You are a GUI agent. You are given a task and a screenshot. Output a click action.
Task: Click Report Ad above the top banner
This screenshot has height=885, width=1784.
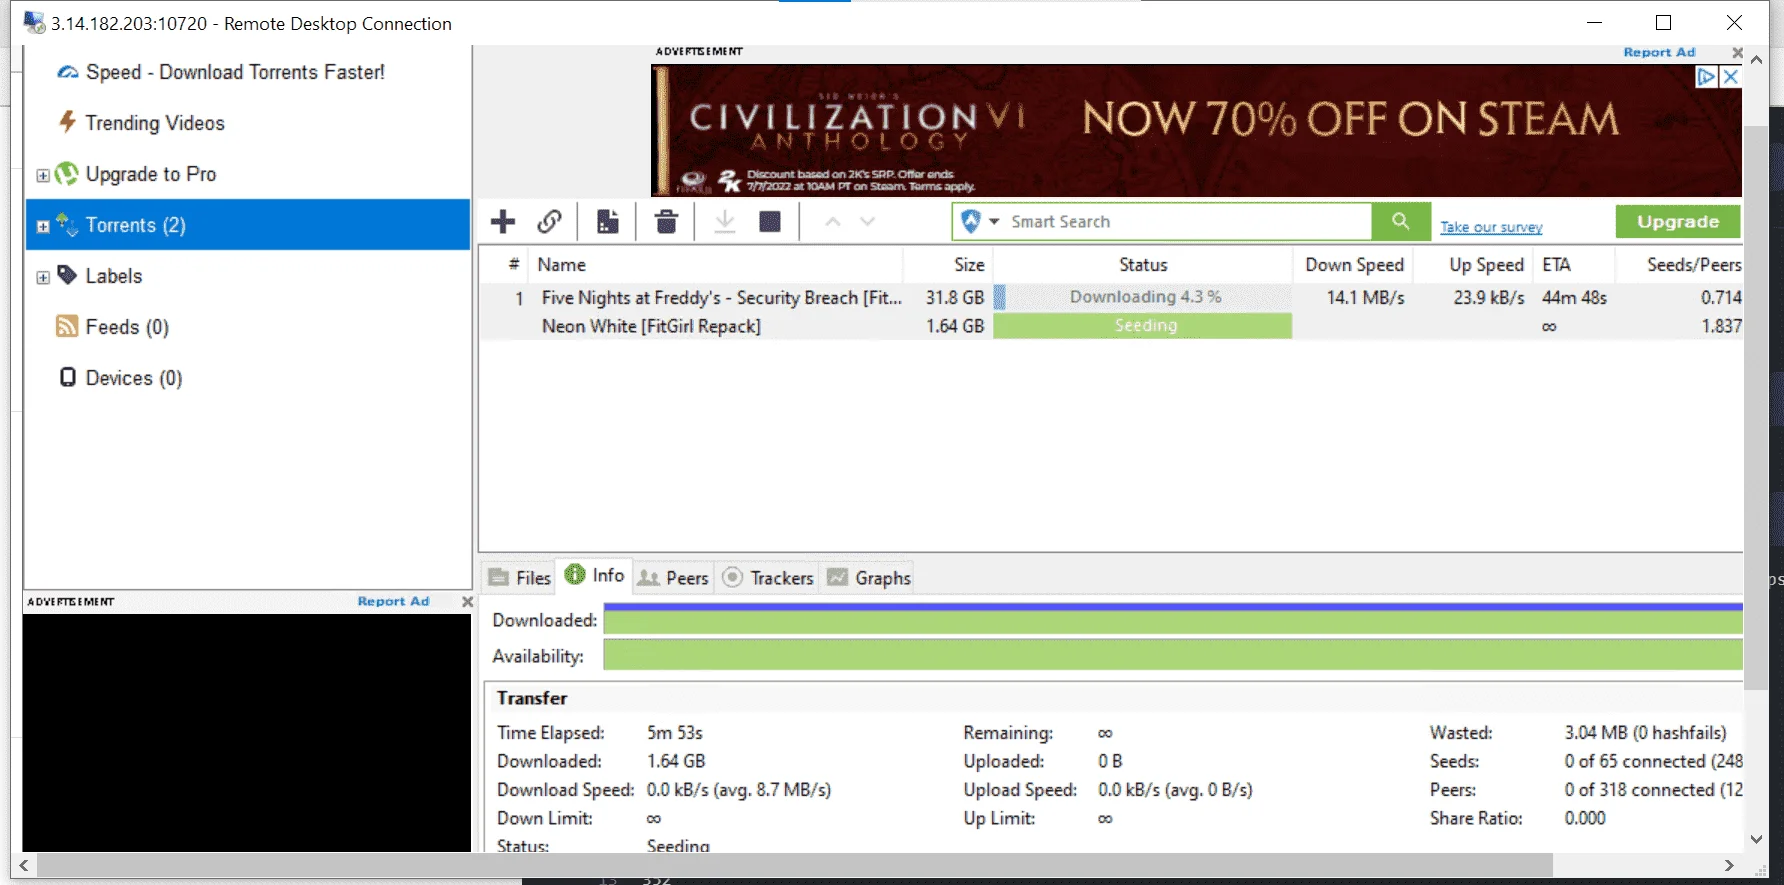(1659, 52)
